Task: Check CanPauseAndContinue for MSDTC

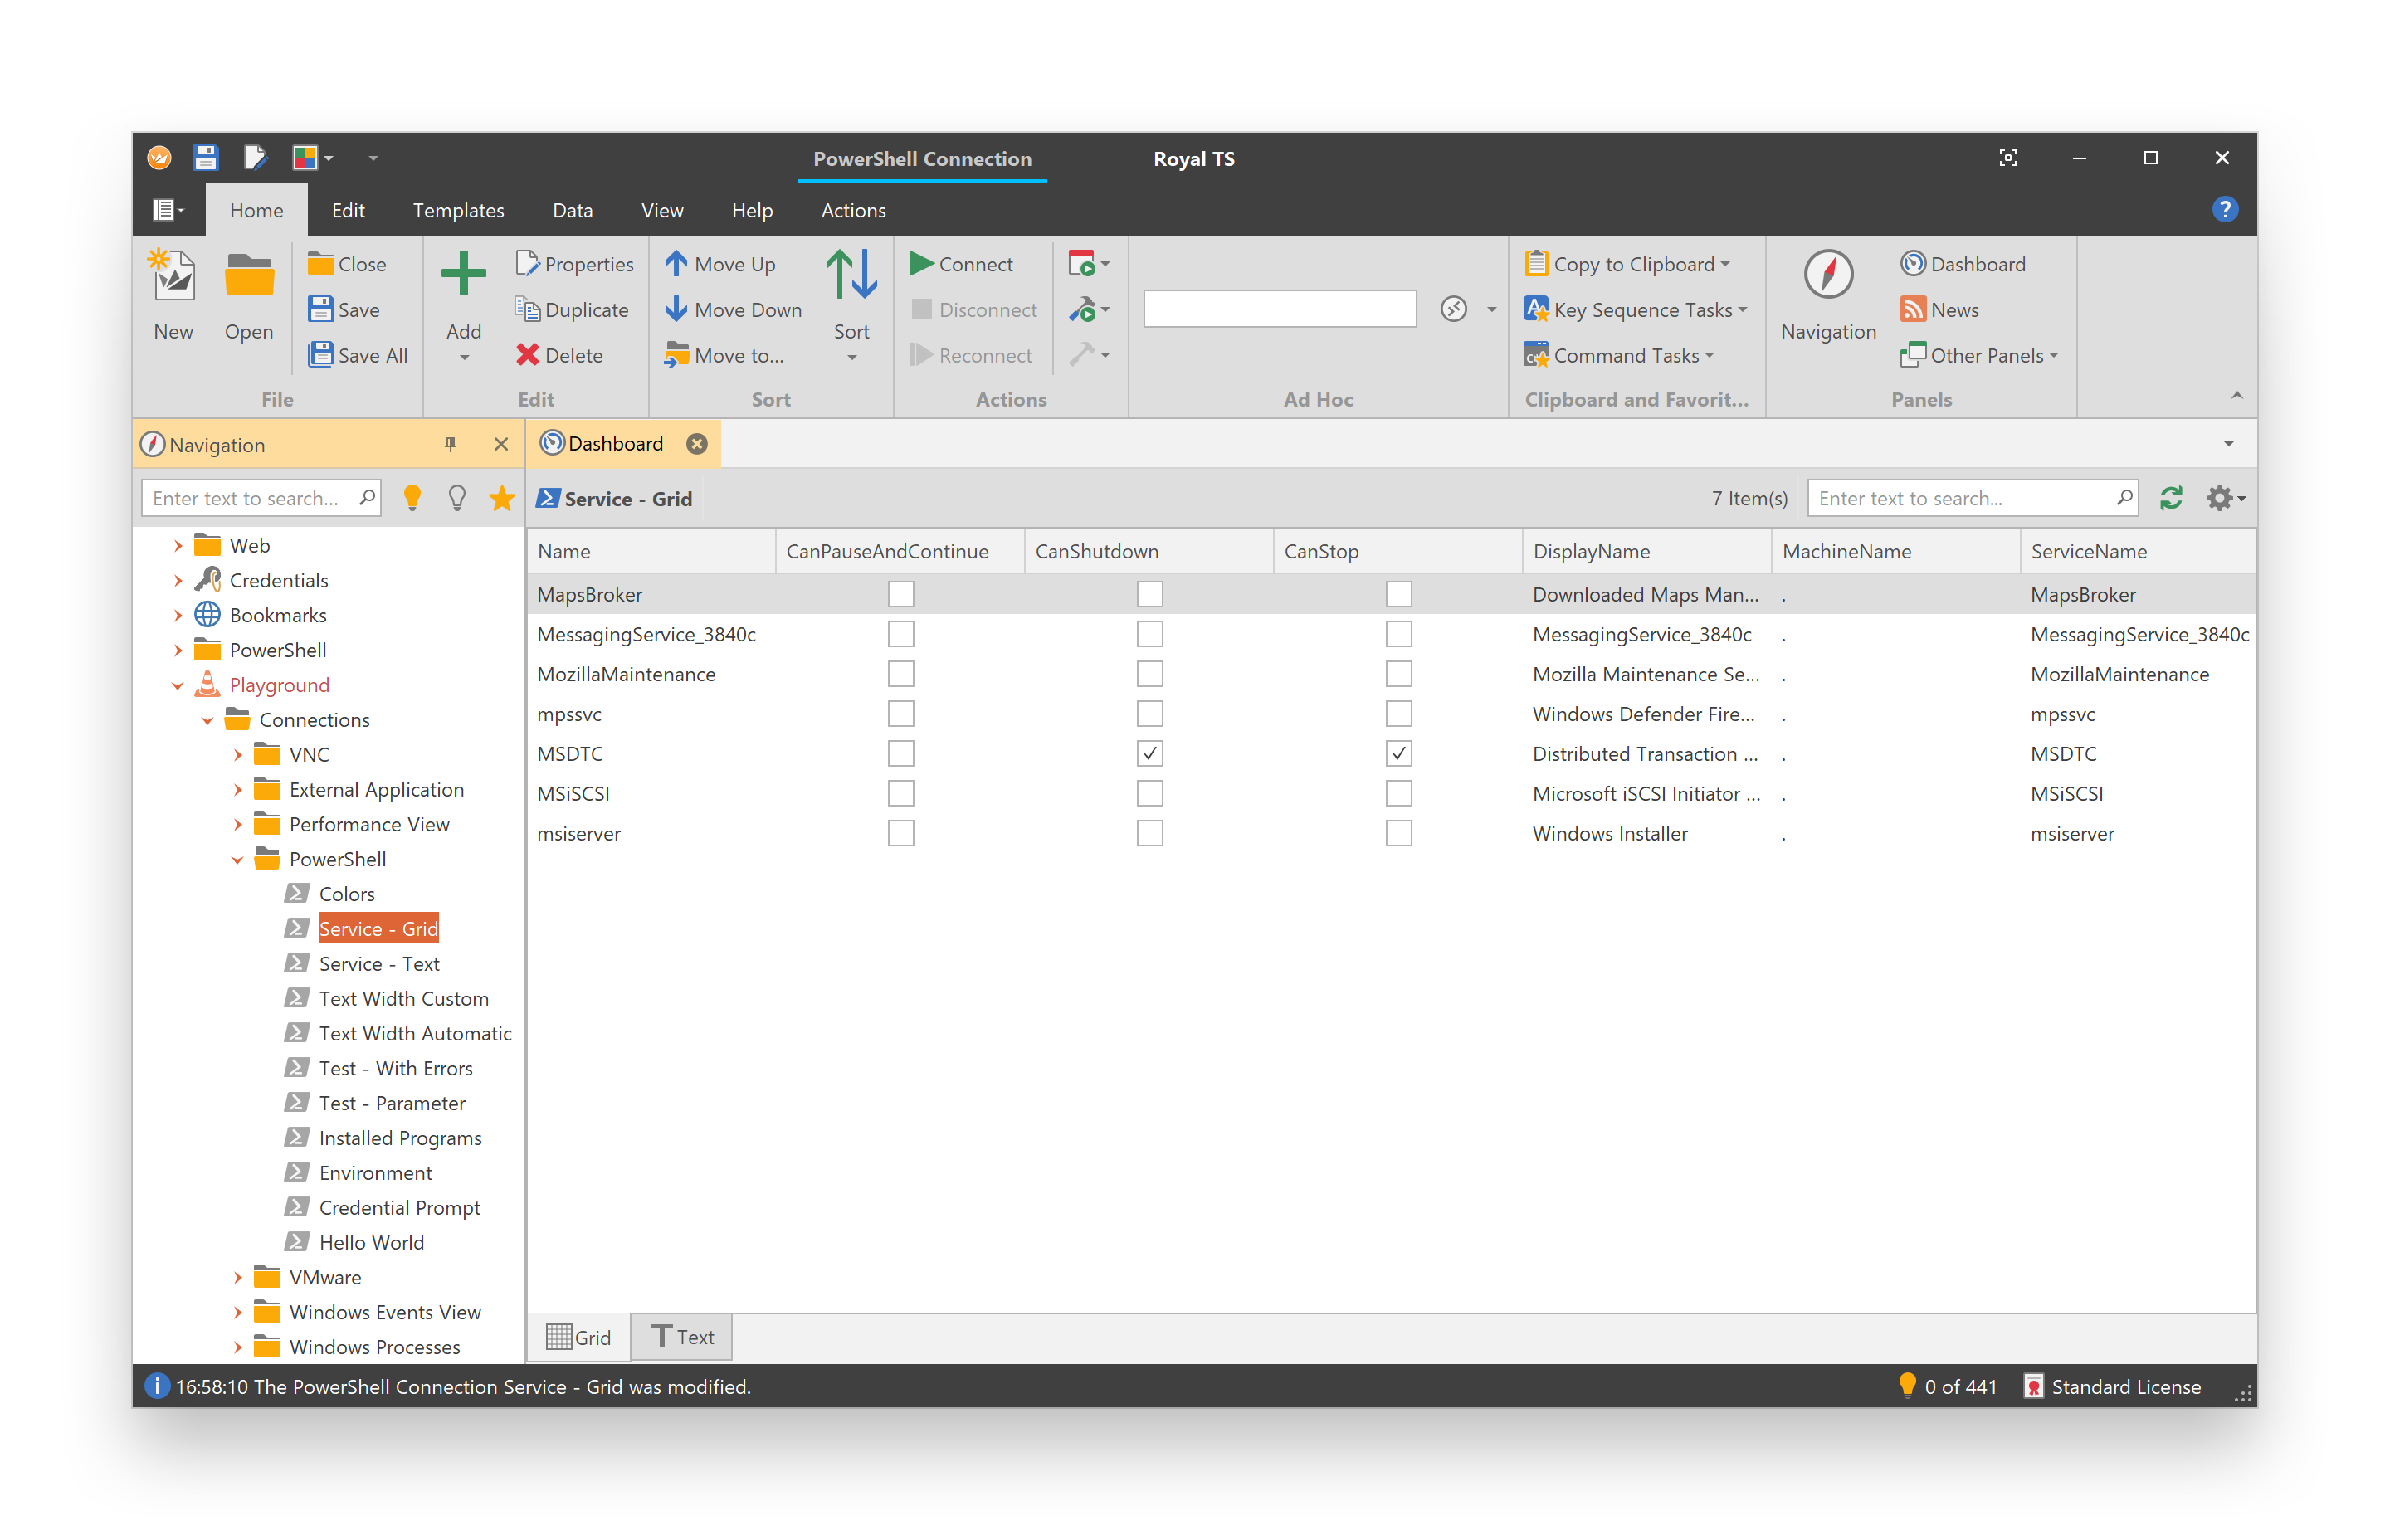Action: [x=900, y=753]
